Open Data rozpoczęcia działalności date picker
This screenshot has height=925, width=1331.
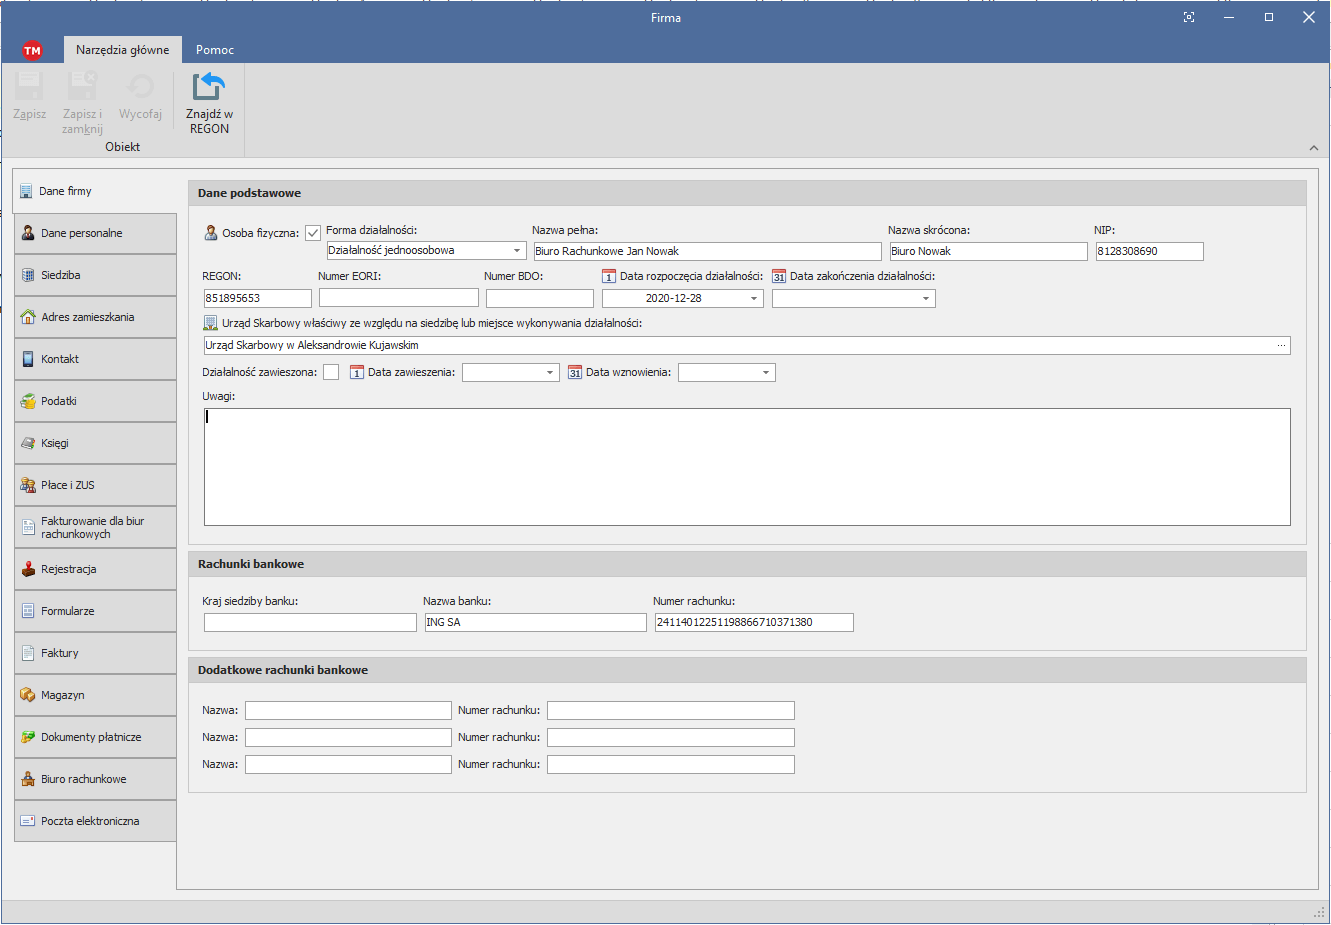coord(753,299)
